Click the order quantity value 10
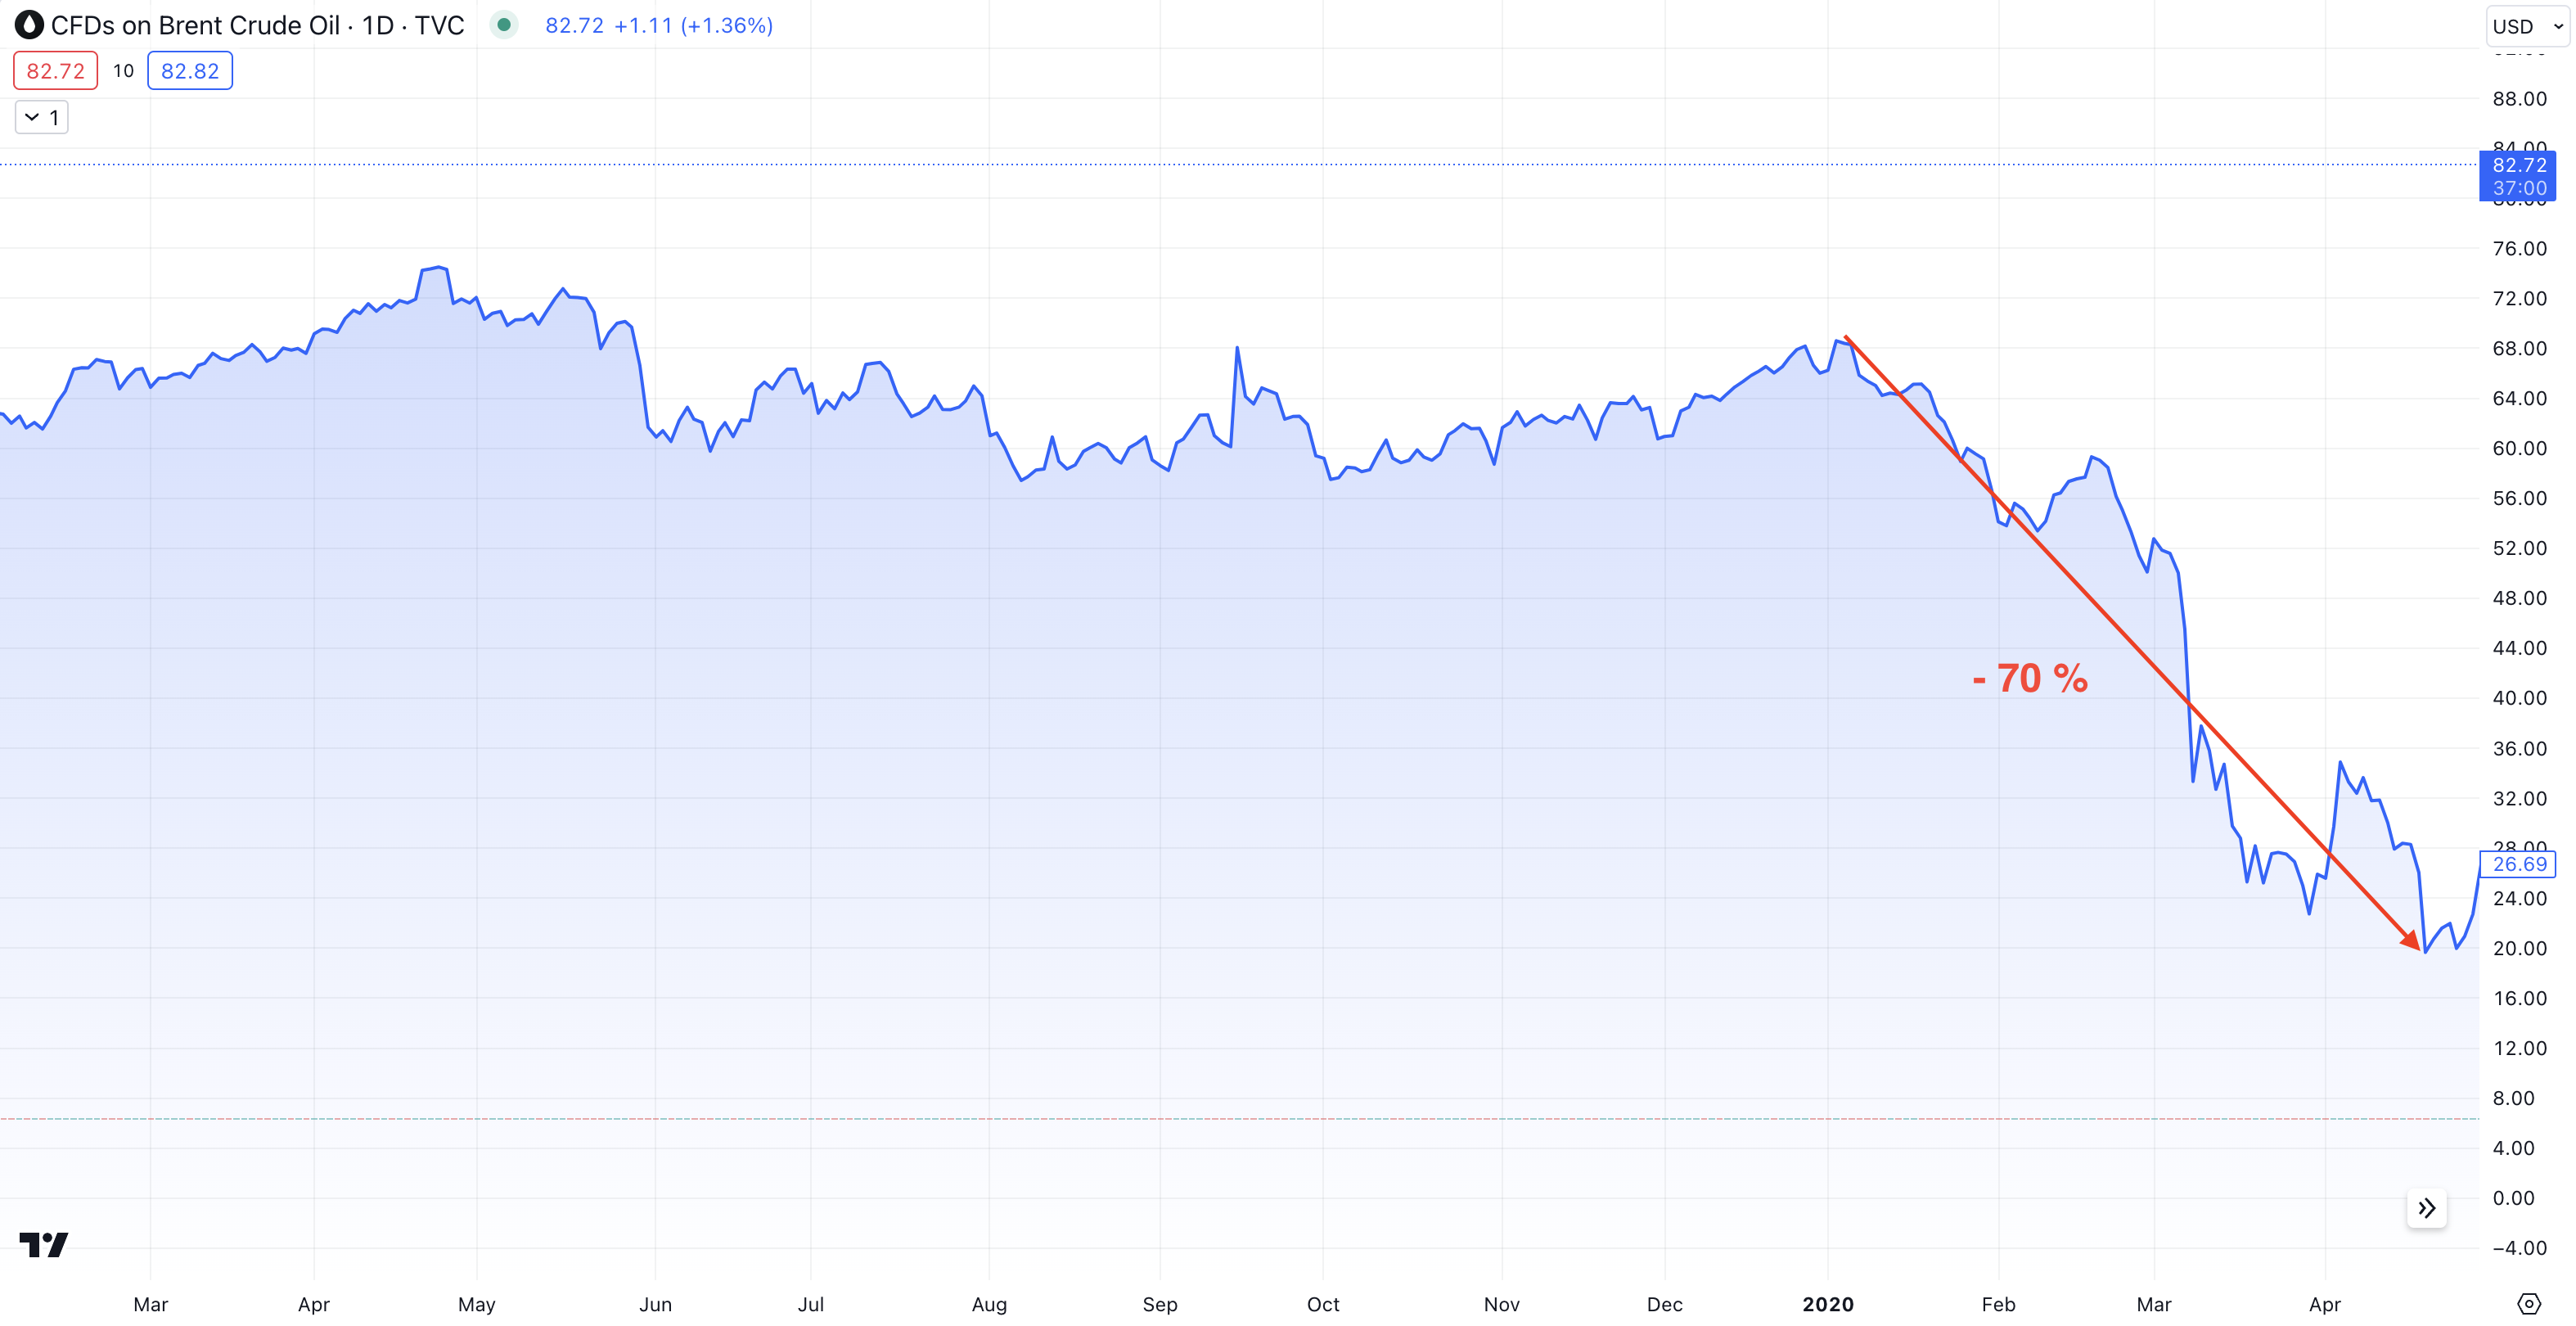This screenshot has width=2576, height=1326. 123,71
